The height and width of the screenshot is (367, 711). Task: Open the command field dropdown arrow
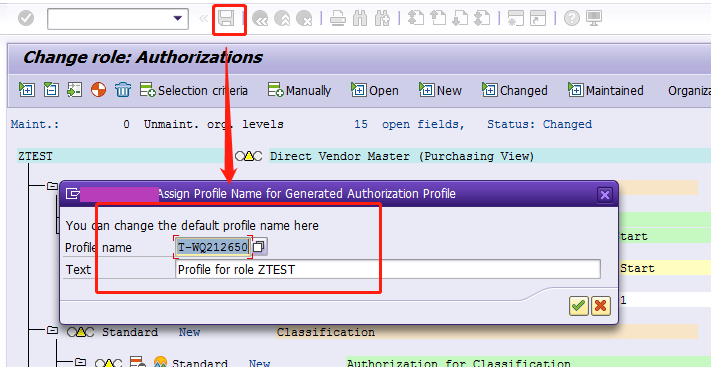(178, 19)
